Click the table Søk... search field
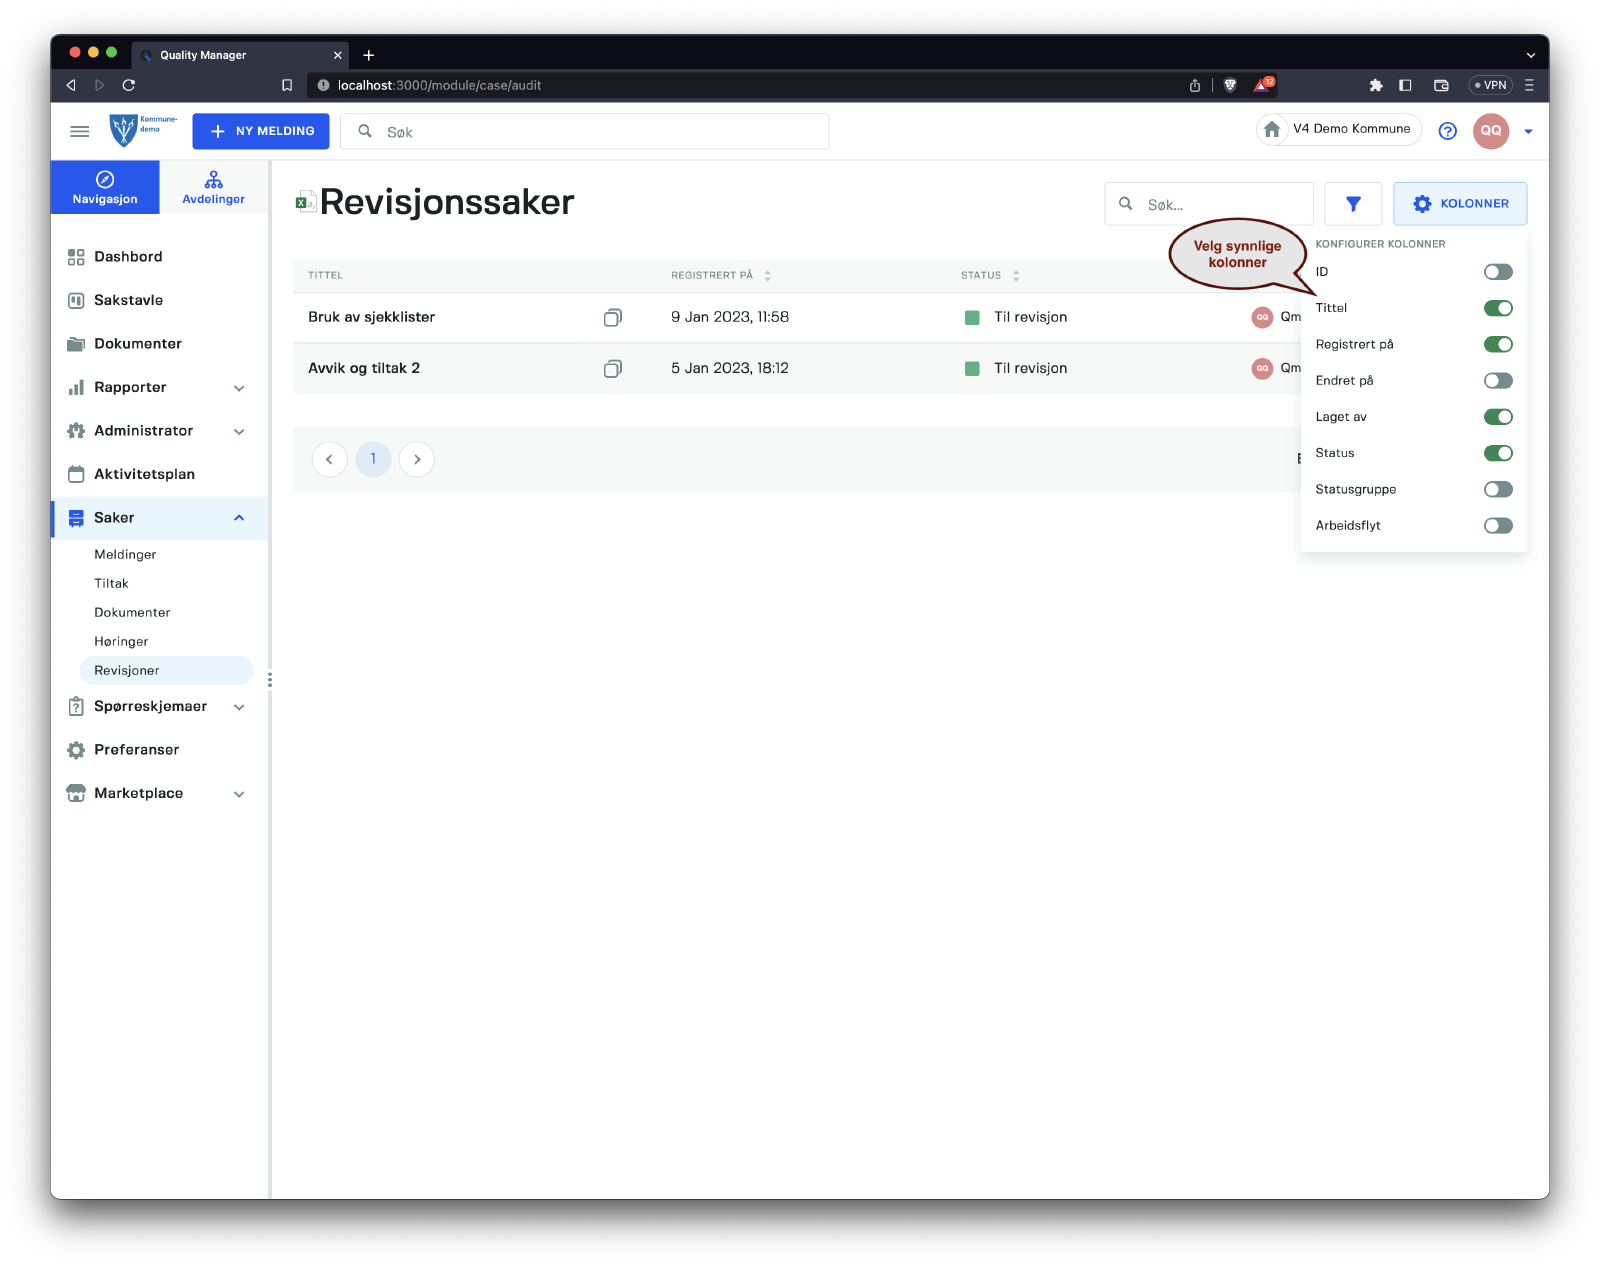This screenshot has height=1266, width=1600. pyautogui.click(x=1222, y=204)
